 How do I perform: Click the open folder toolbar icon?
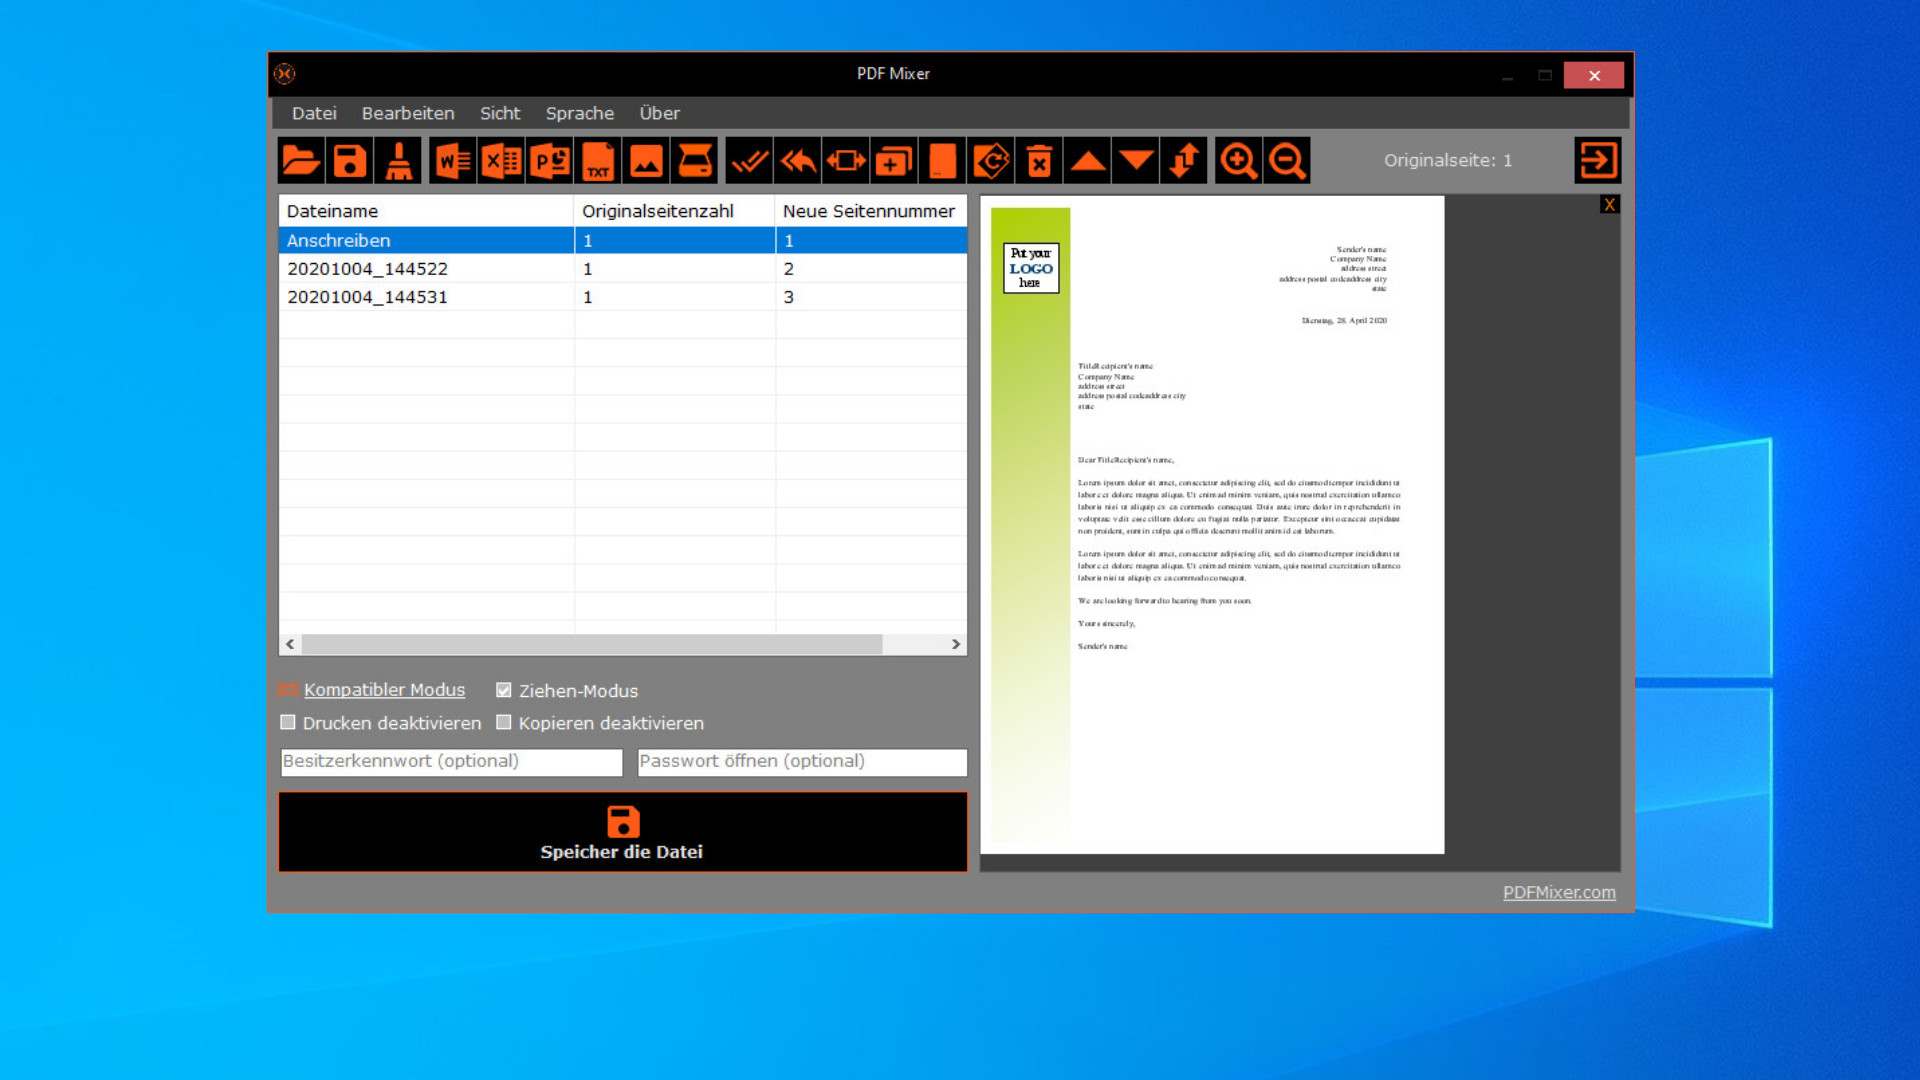coord(301,161)
